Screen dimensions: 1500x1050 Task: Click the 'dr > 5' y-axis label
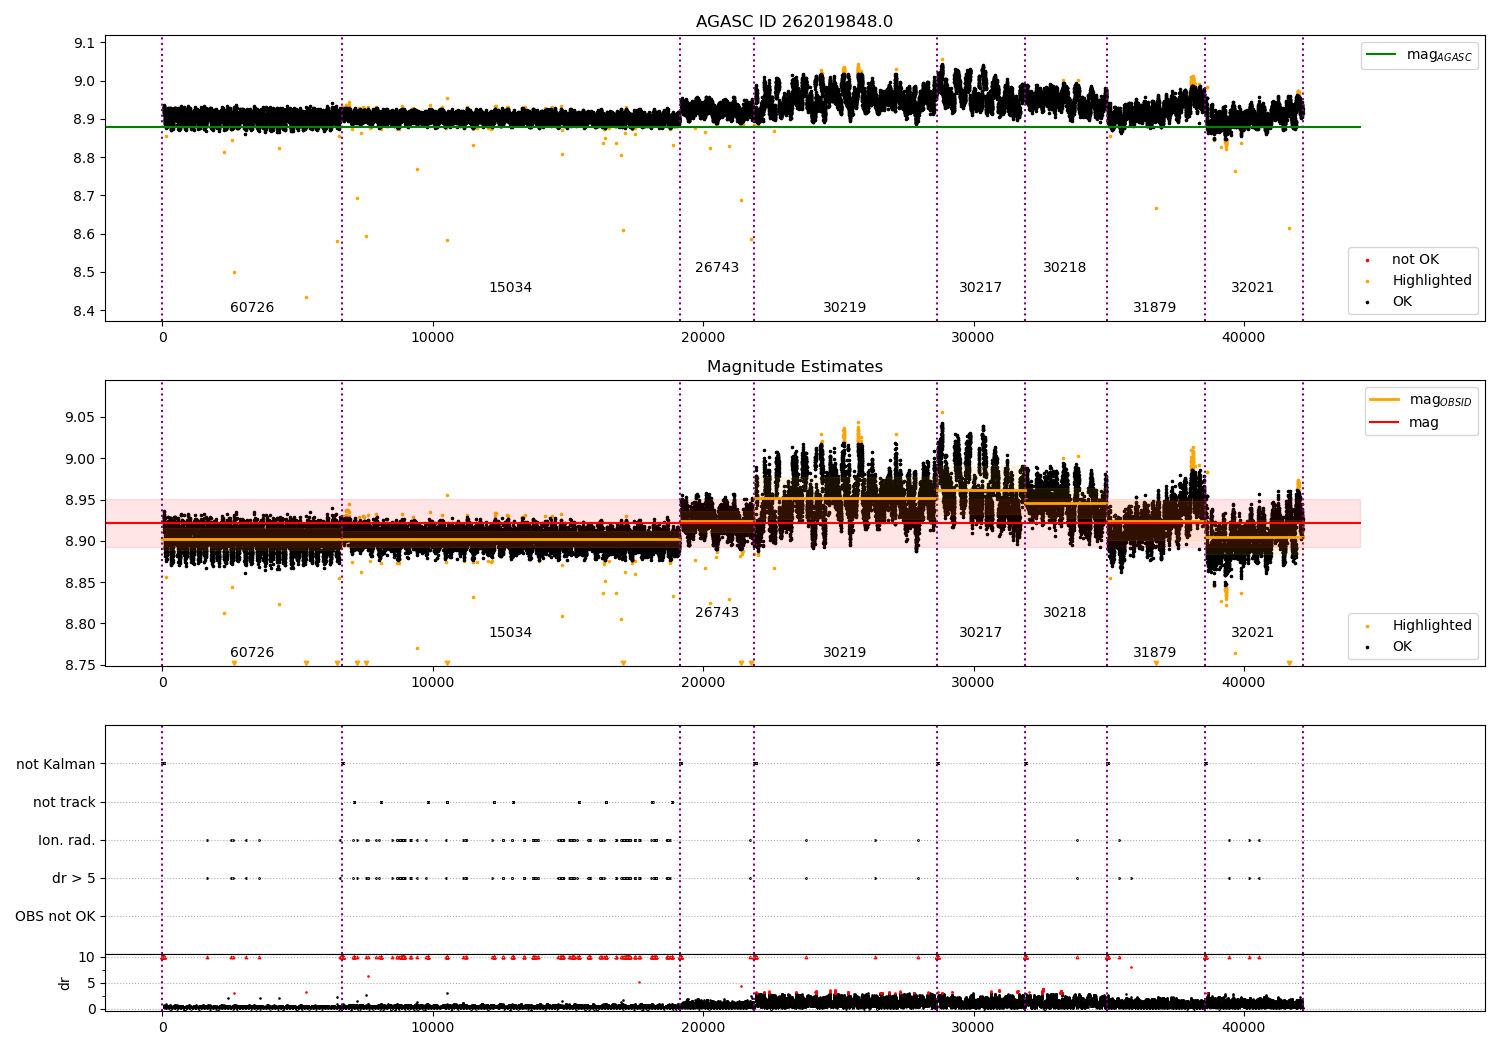tap(74, 879)
